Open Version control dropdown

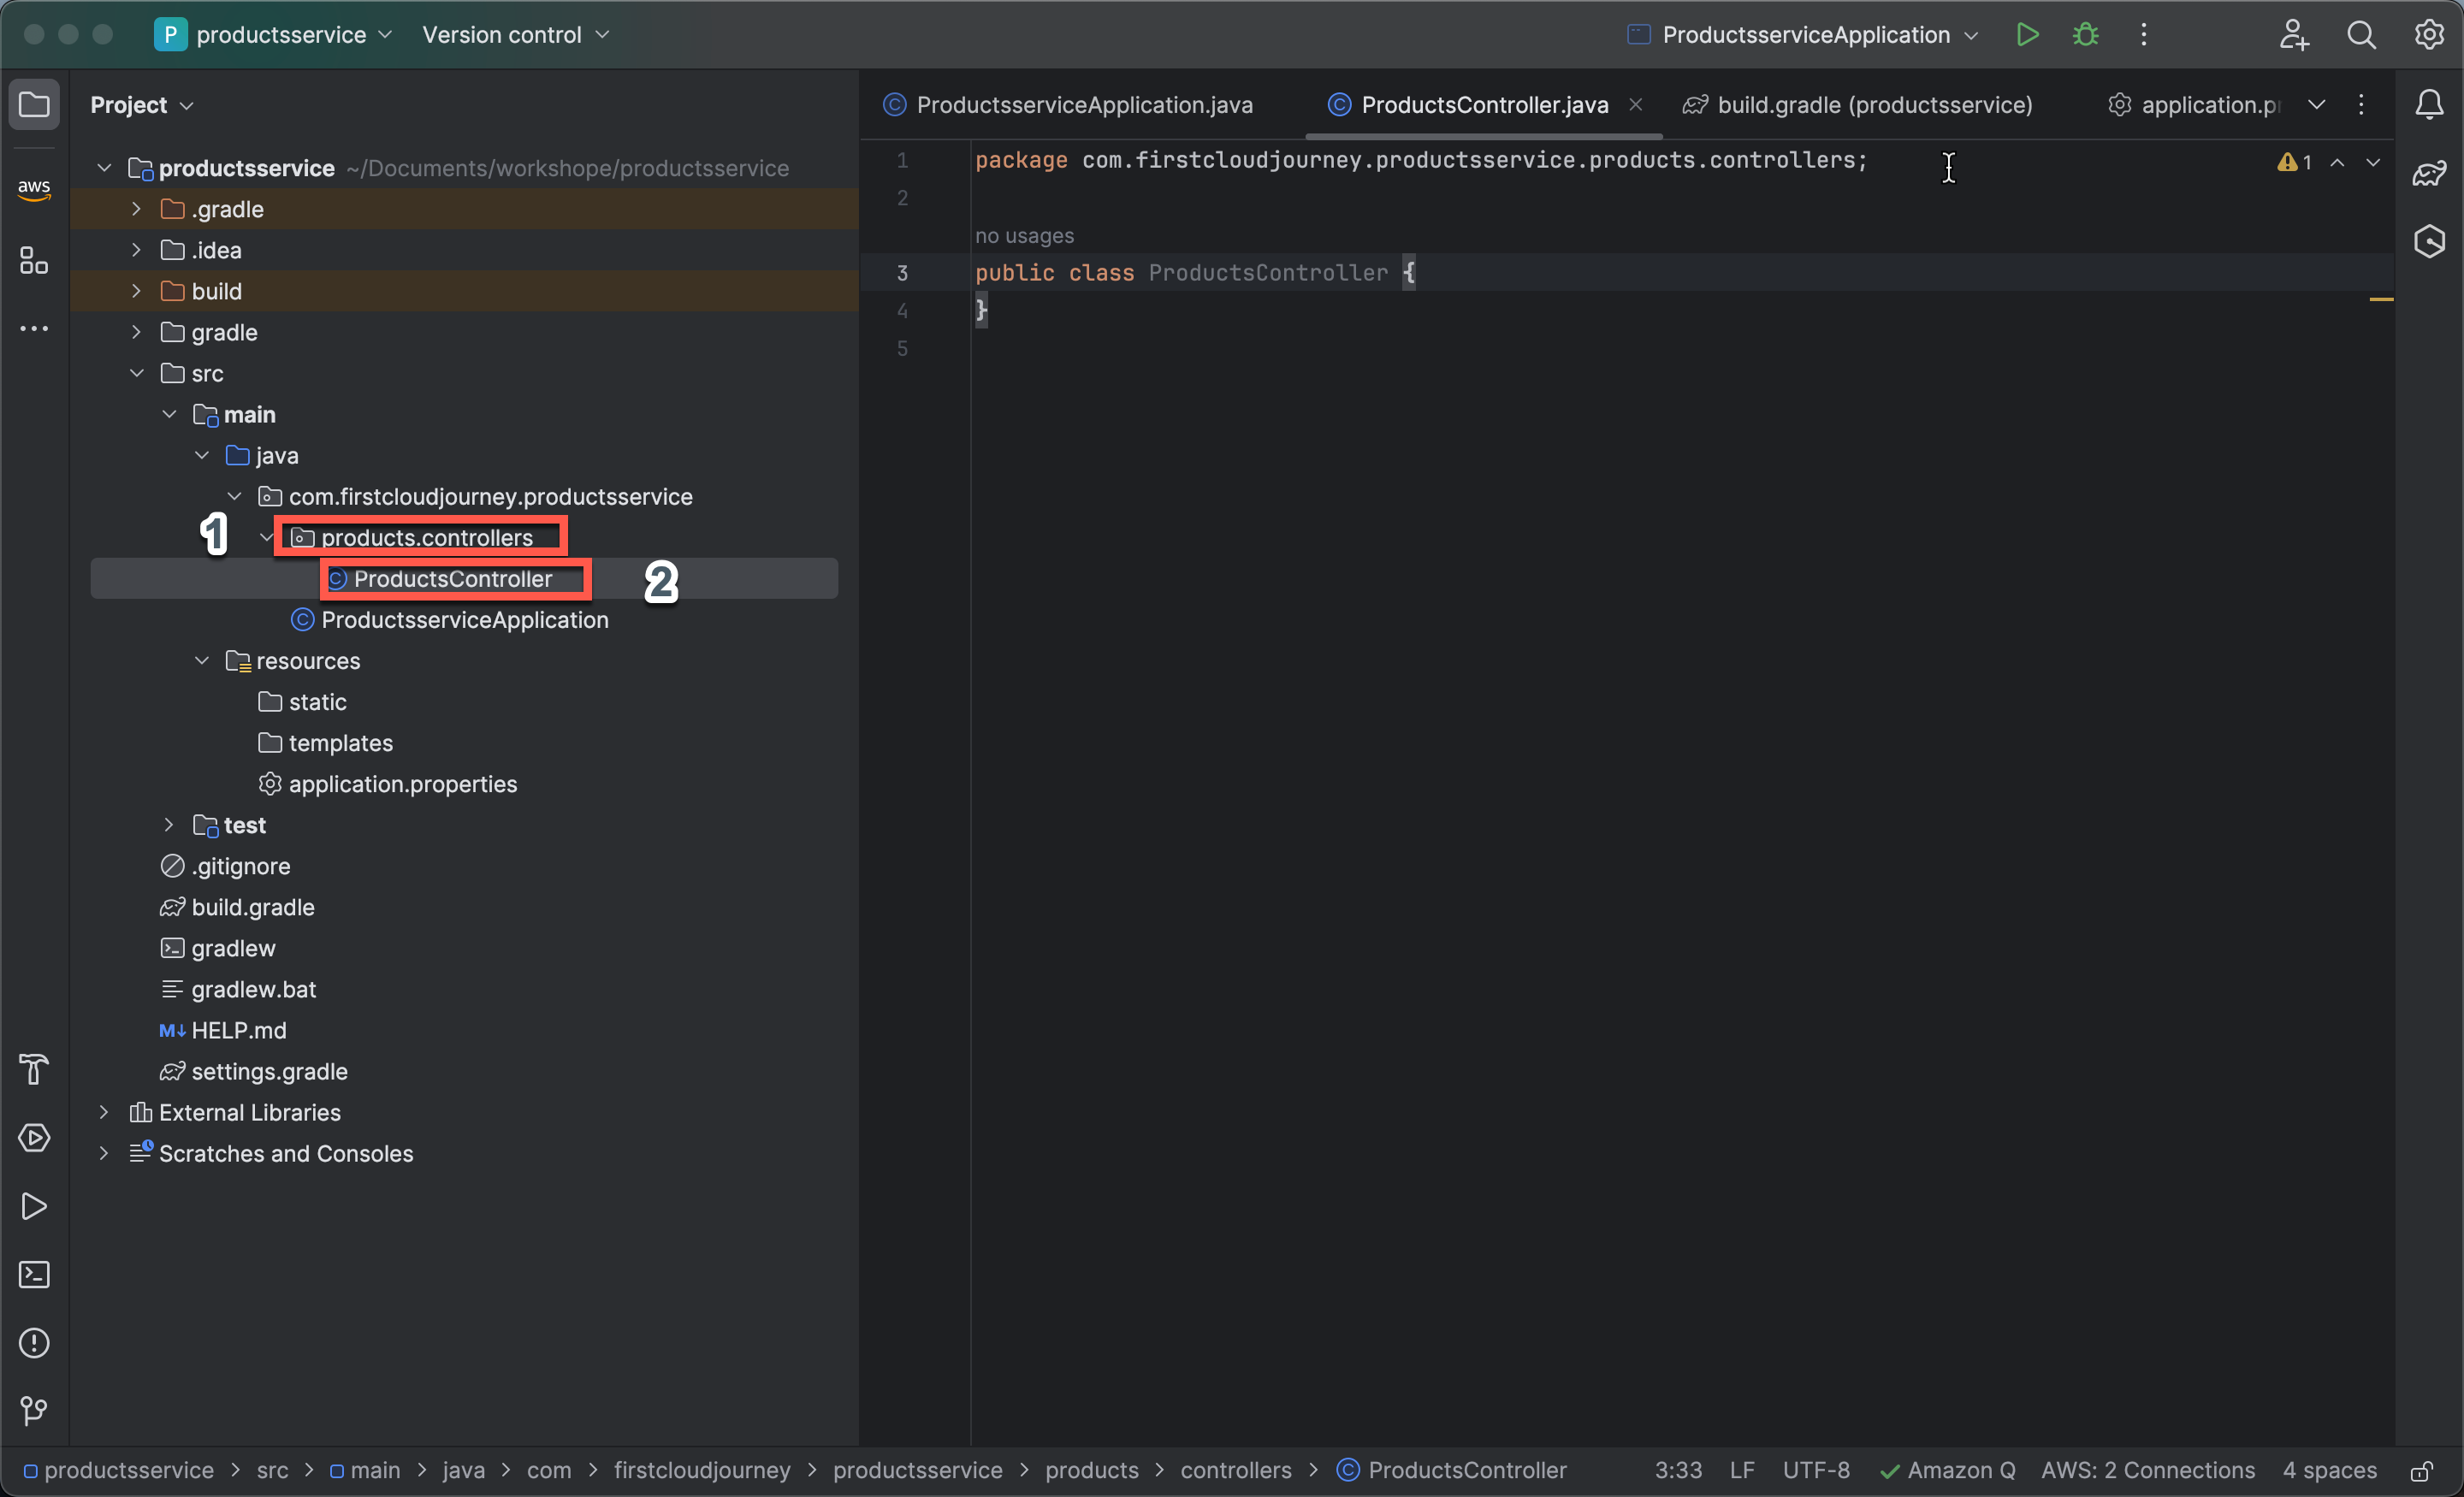(x=515, y=34)
